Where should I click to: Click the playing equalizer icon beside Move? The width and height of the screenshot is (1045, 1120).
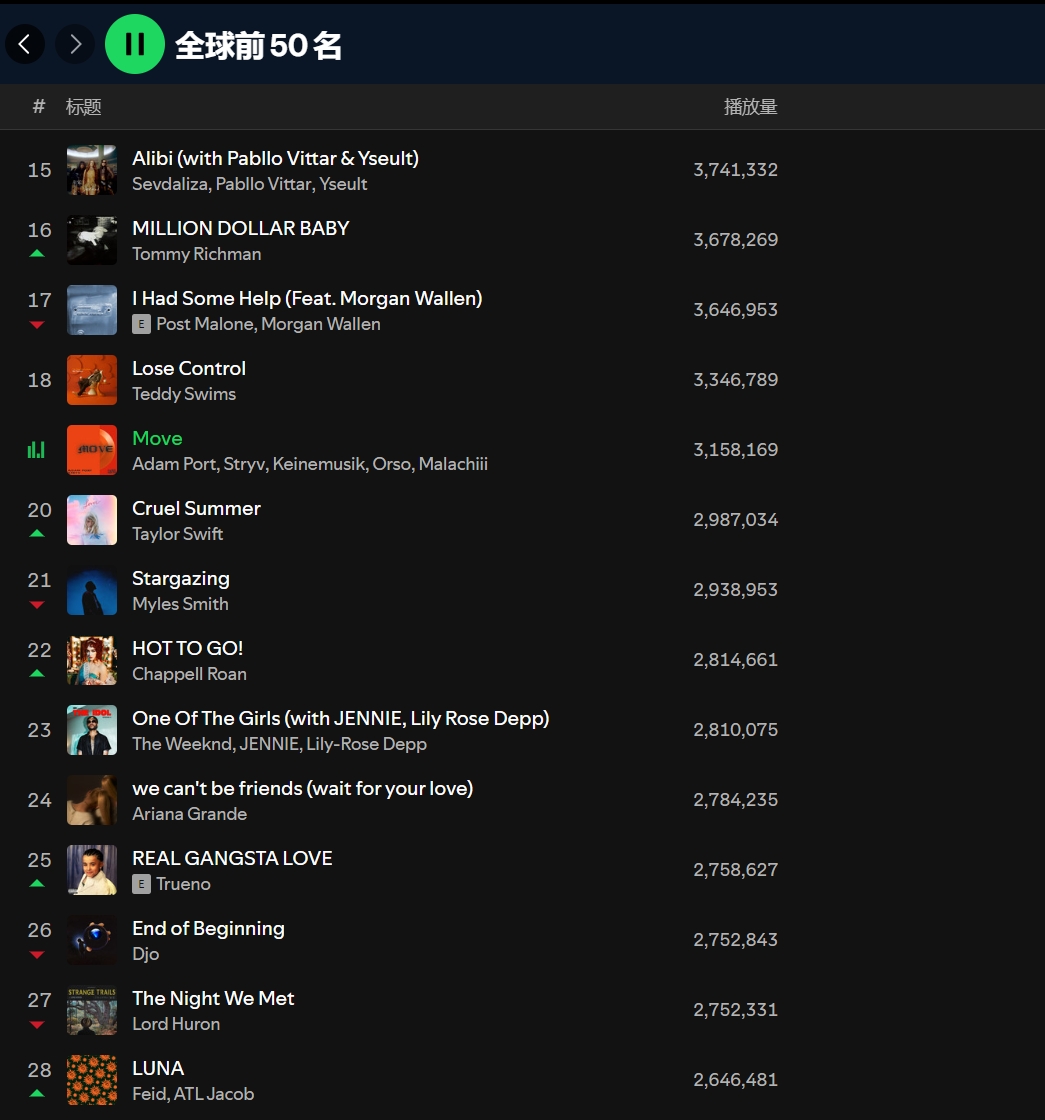coord(36,449)
